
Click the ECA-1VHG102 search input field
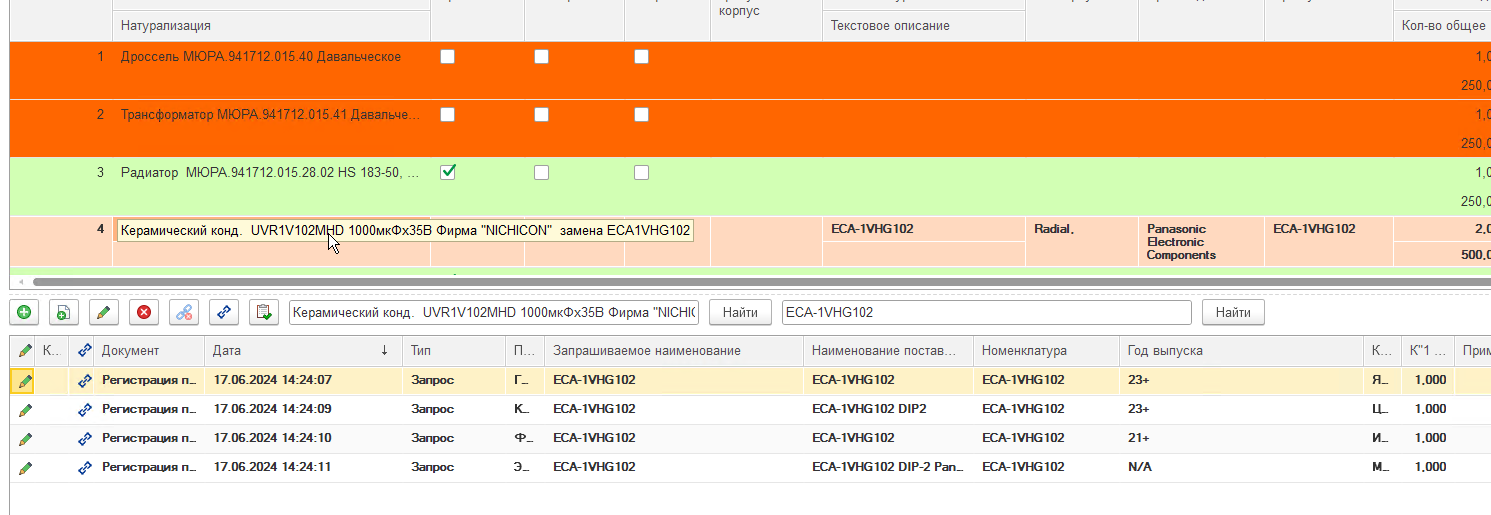click(x=986, y=313)
